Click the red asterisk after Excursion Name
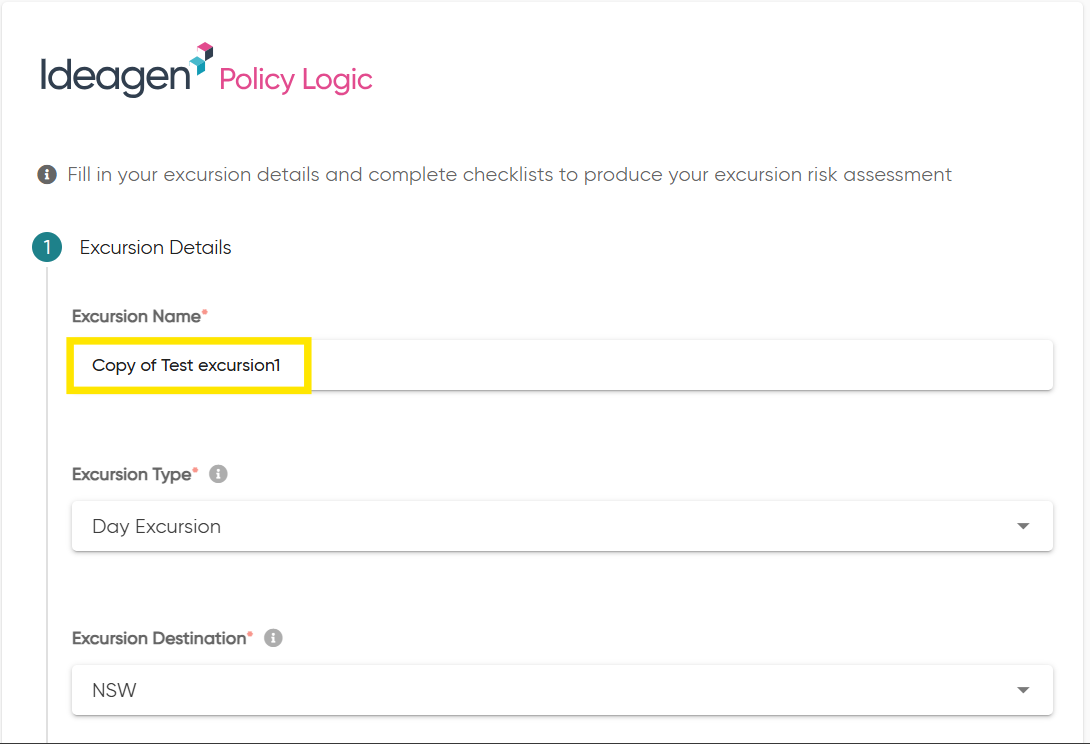Screen dimensions: 1090x744 pyautogui.click(x=204, y=312)
